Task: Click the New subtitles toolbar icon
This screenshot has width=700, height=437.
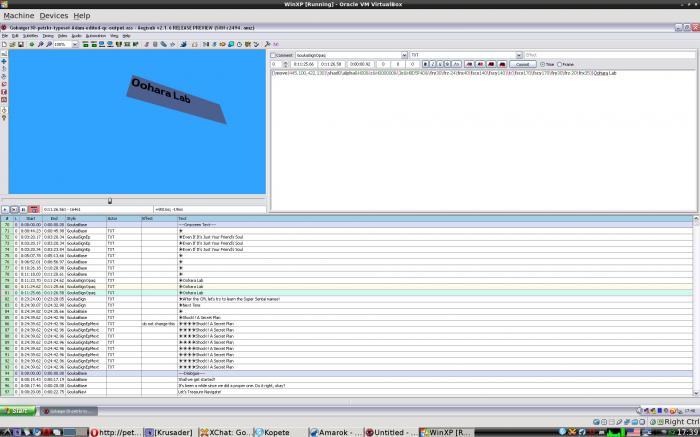Action: (4, 44)
